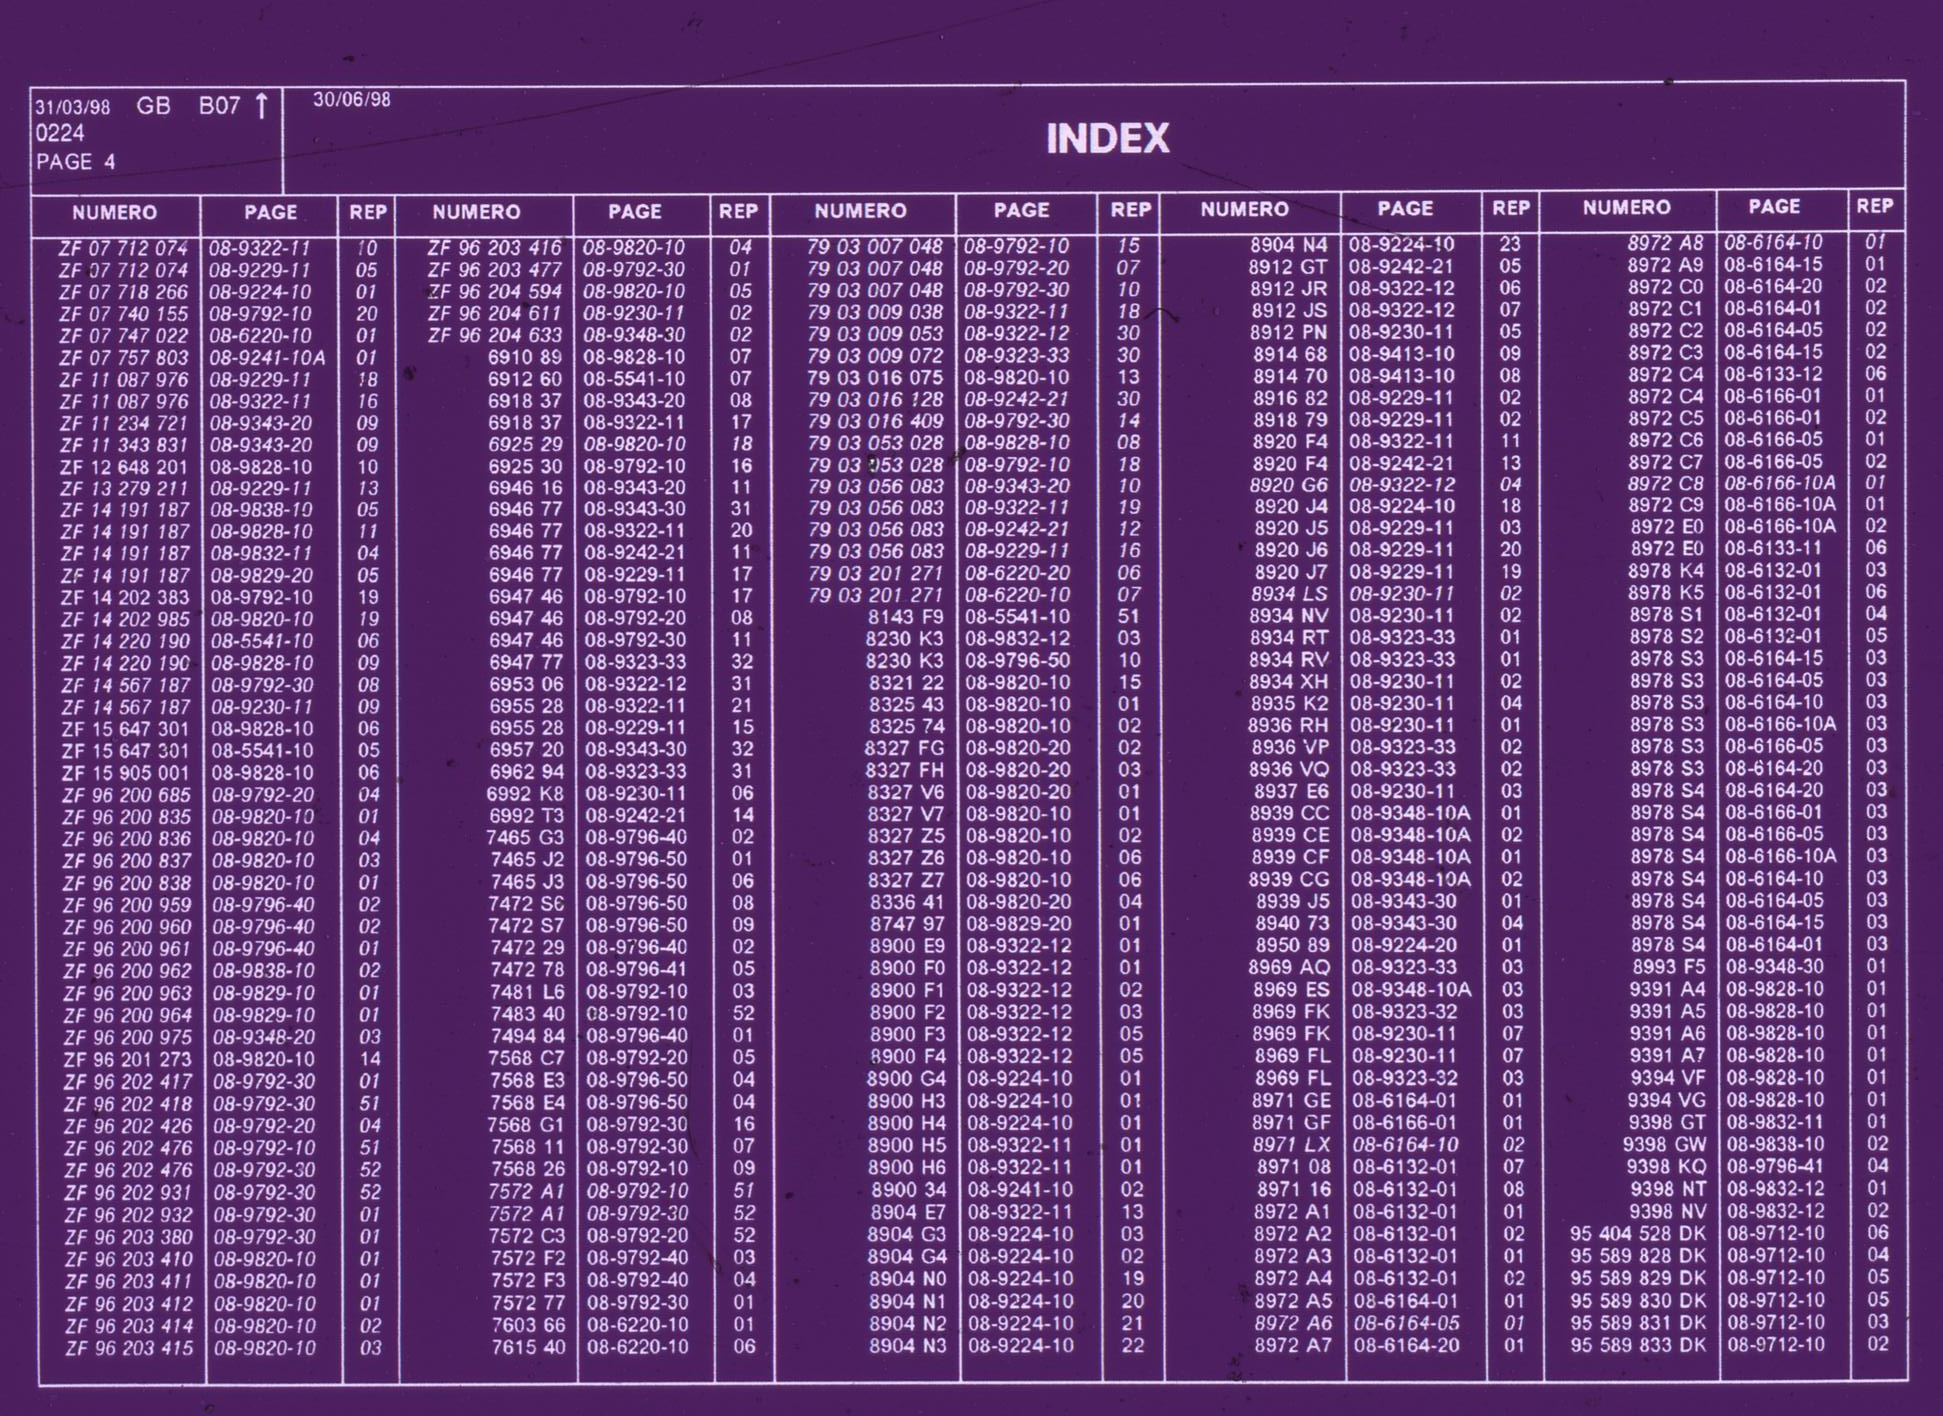The image size is (1943, 1416).
Task: Select entry 8143 F9
Action: tap(905, 617)
